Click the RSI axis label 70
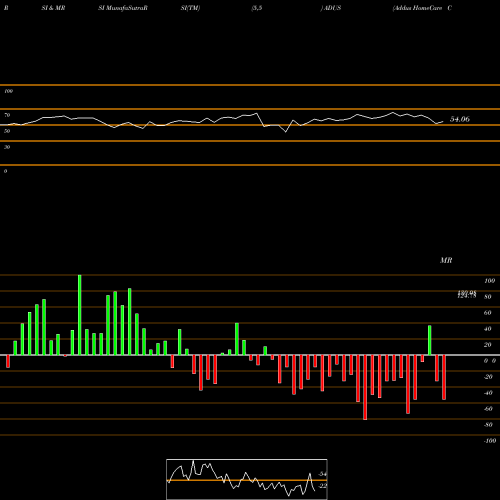This screenshot has width=500, height=500. pos(7,115)
